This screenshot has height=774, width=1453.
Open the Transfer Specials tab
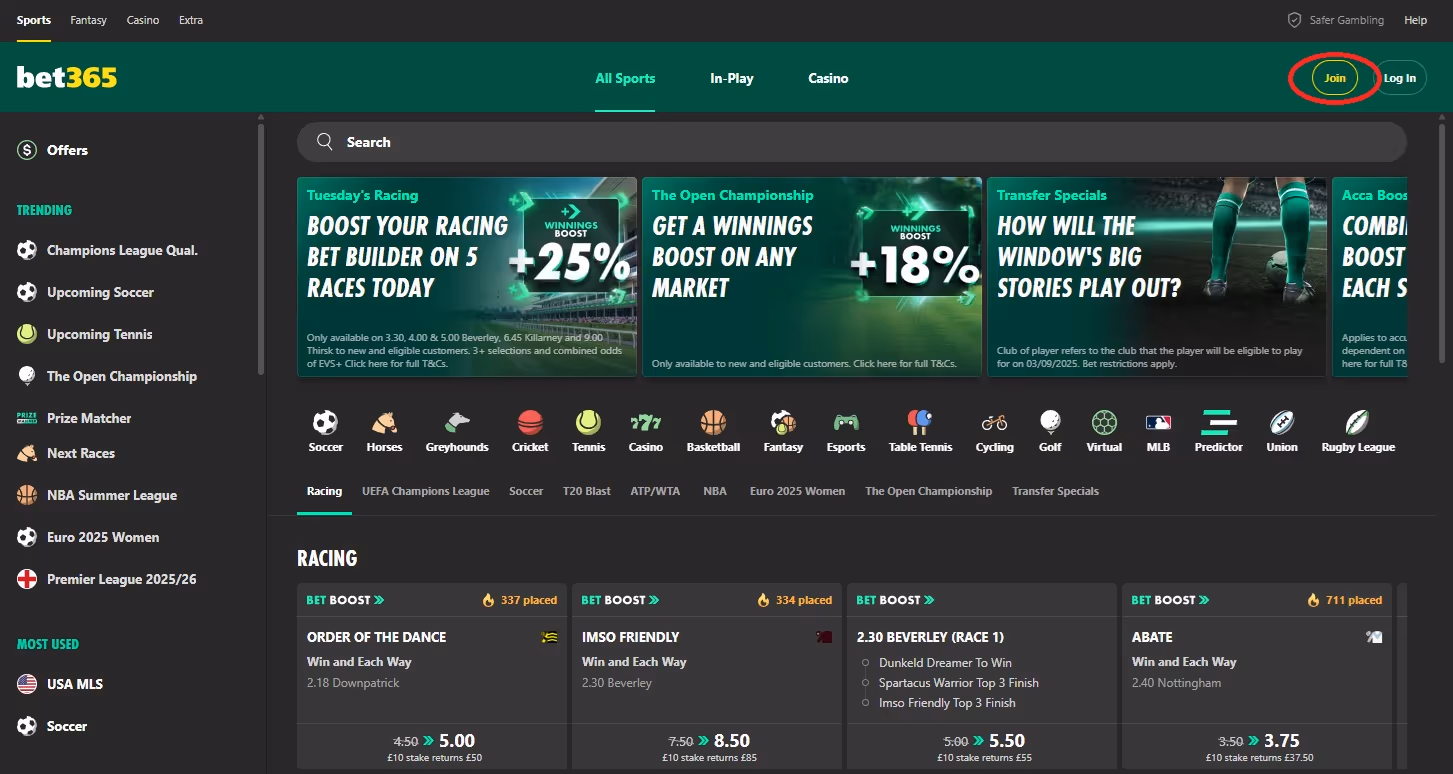click(x=1055, y=491)
